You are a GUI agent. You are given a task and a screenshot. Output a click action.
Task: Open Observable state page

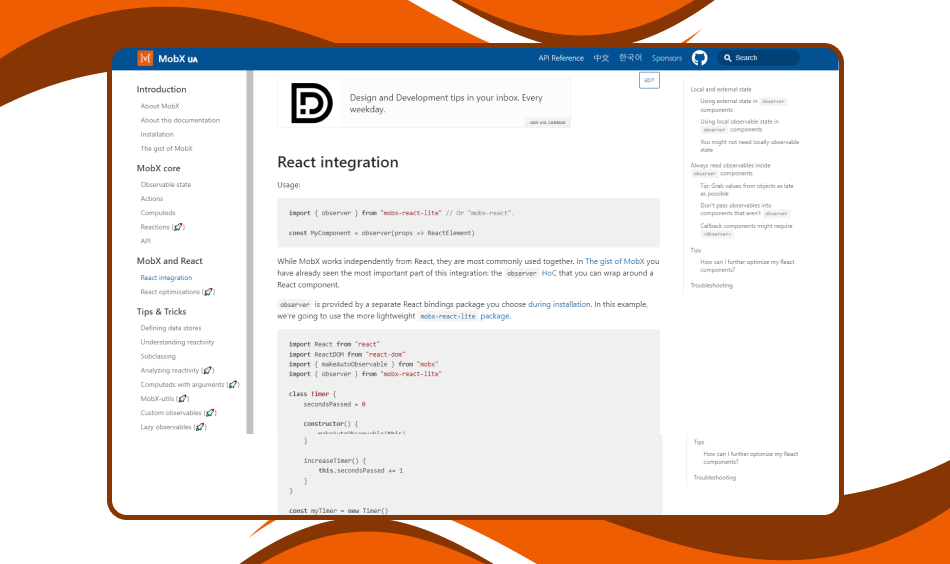click(165, 185)
